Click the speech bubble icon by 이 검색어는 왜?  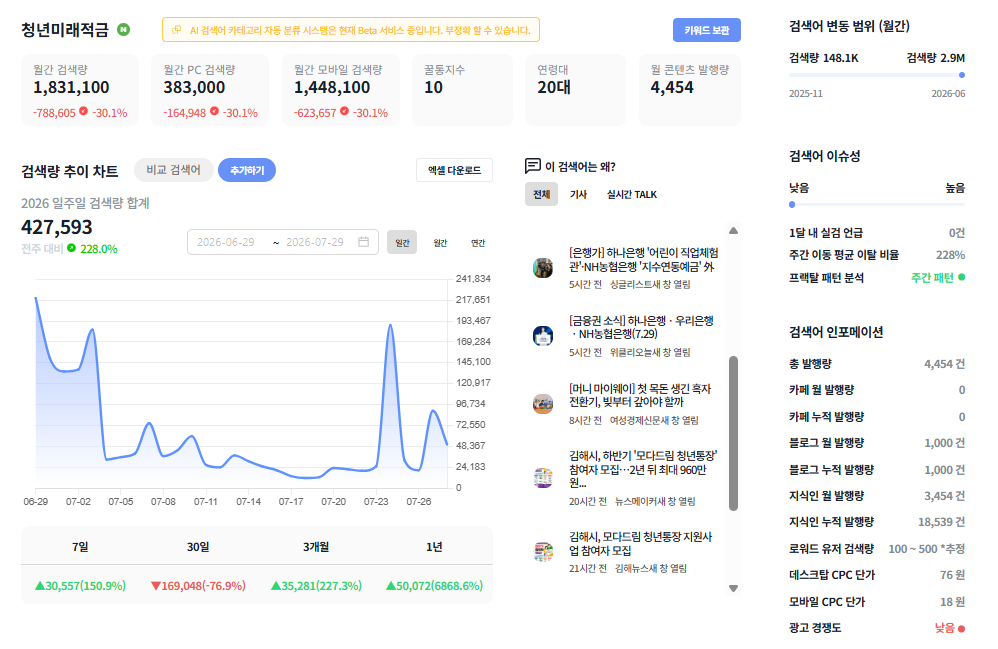tap(533, 166)
